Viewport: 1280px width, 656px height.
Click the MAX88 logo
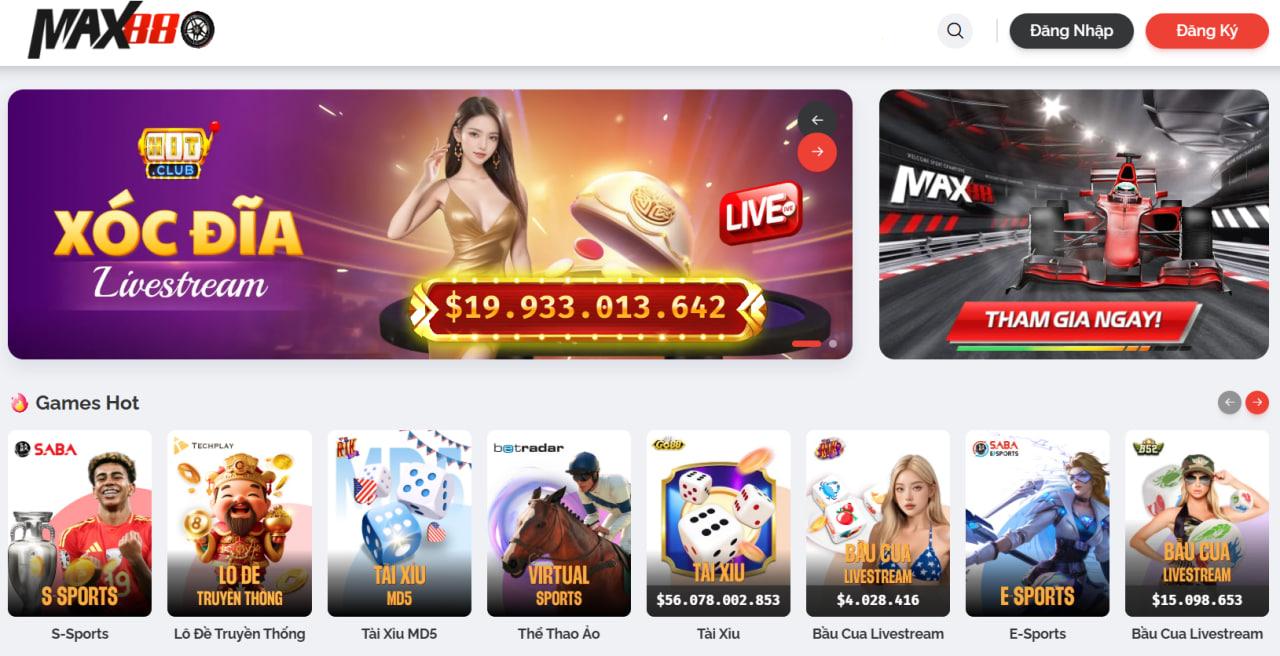pos(121,32)
